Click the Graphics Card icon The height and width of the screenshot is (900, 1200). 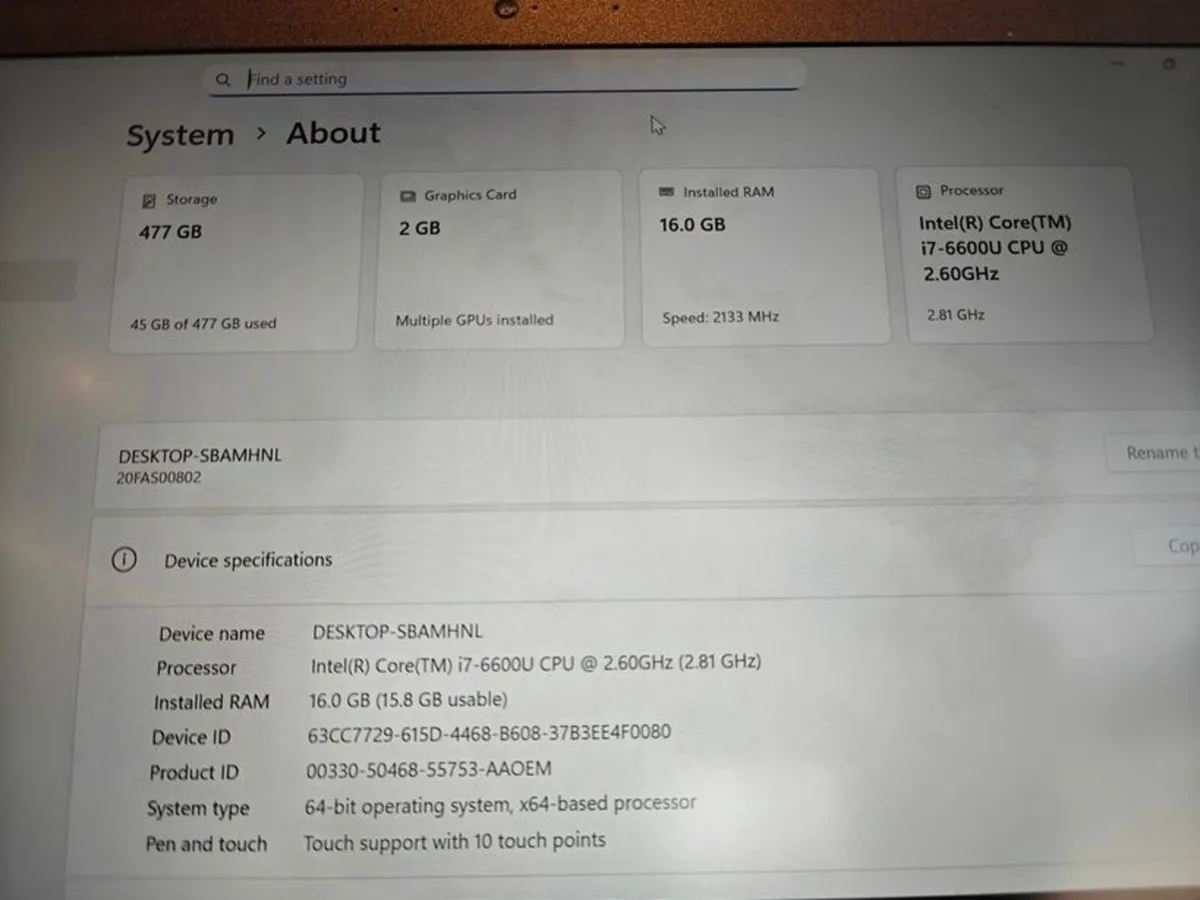tap(407, 195)
